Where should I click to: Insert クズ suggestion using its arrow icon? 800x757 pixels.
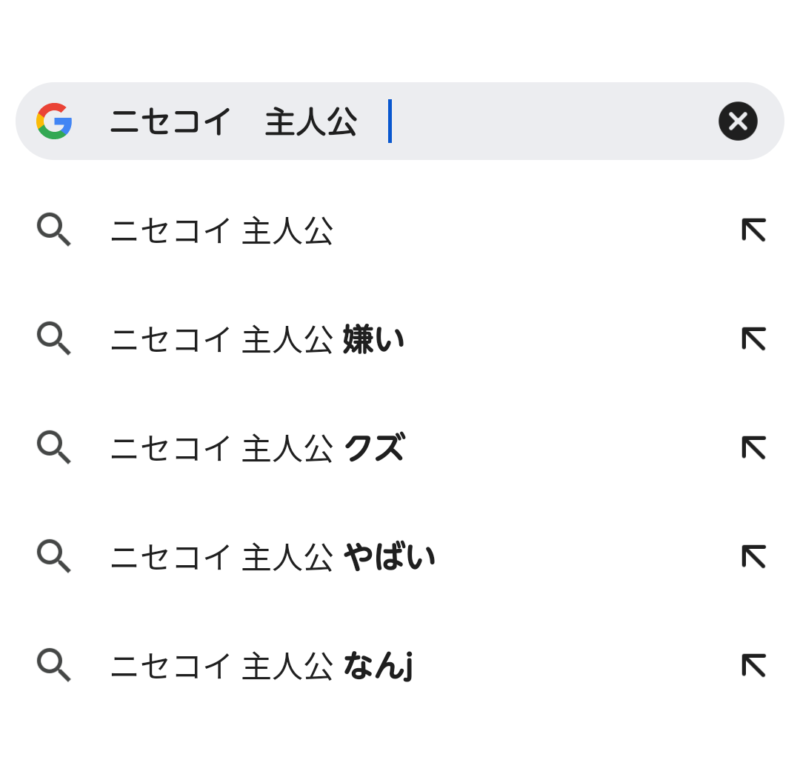pos(752,447)
